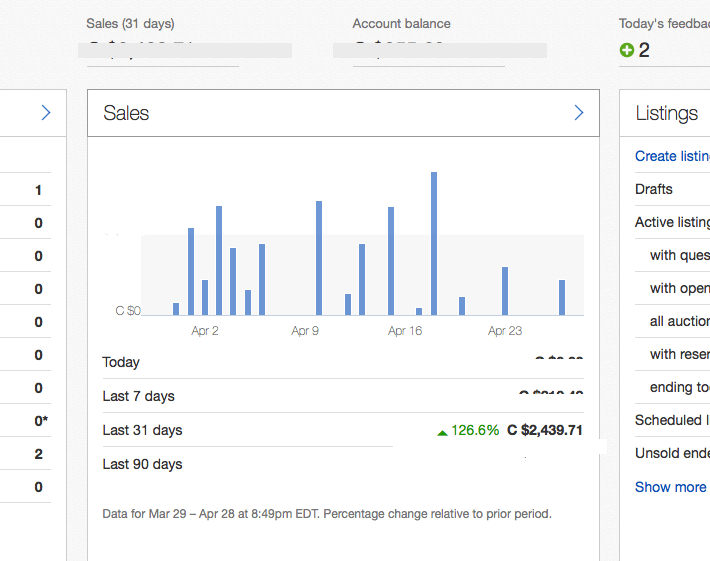Click the Account balance summary label
710x561 pixels.
point(402,24)
